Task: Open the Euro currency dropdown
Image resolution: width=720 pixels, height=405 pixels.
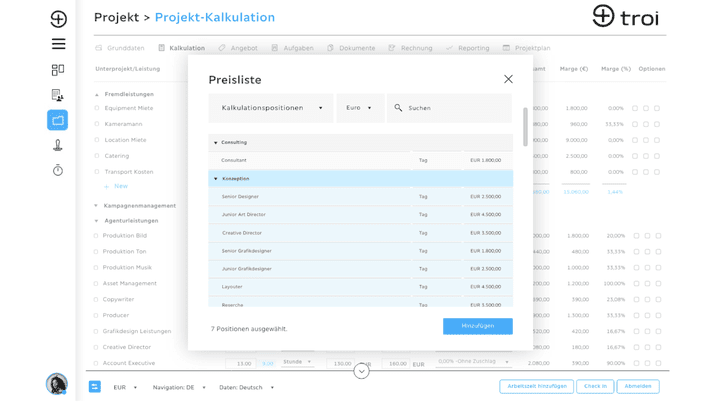Action: [360, 108]
